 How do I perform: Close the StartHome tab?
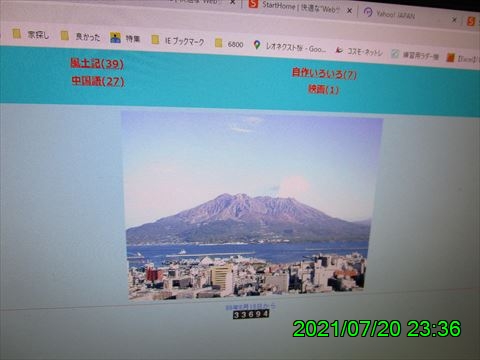click(349, 11)
